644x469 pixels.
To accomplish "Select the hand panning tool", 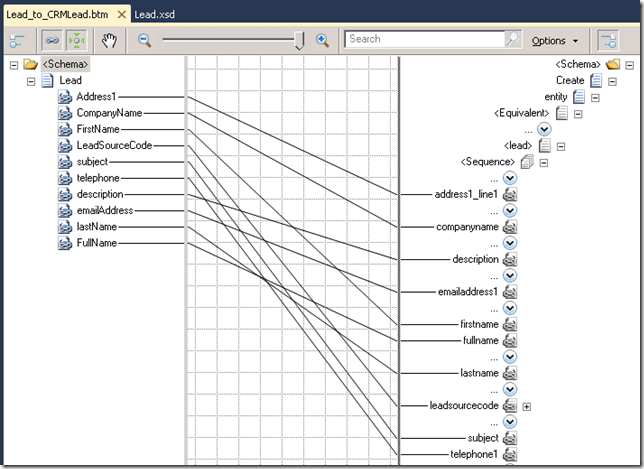I will point(109,41).
